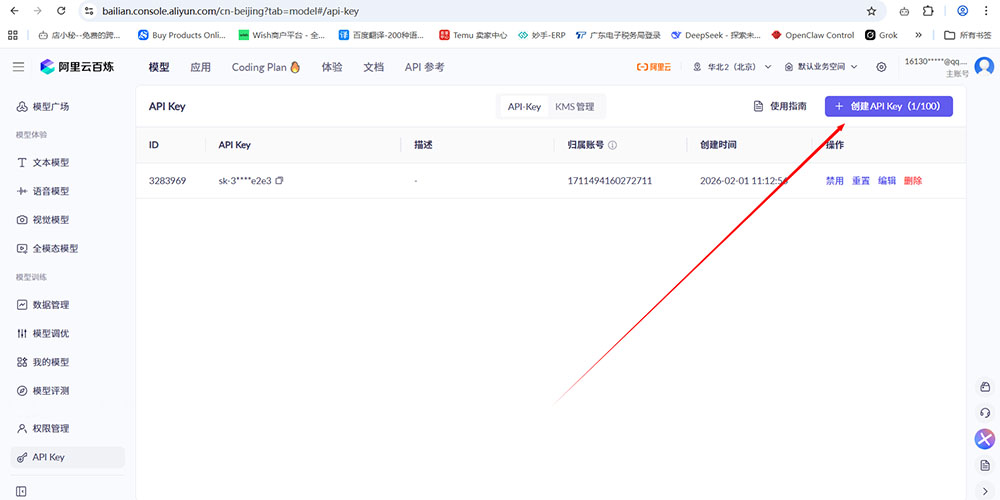Click the 描述 column header

click(x=423, y=145)
